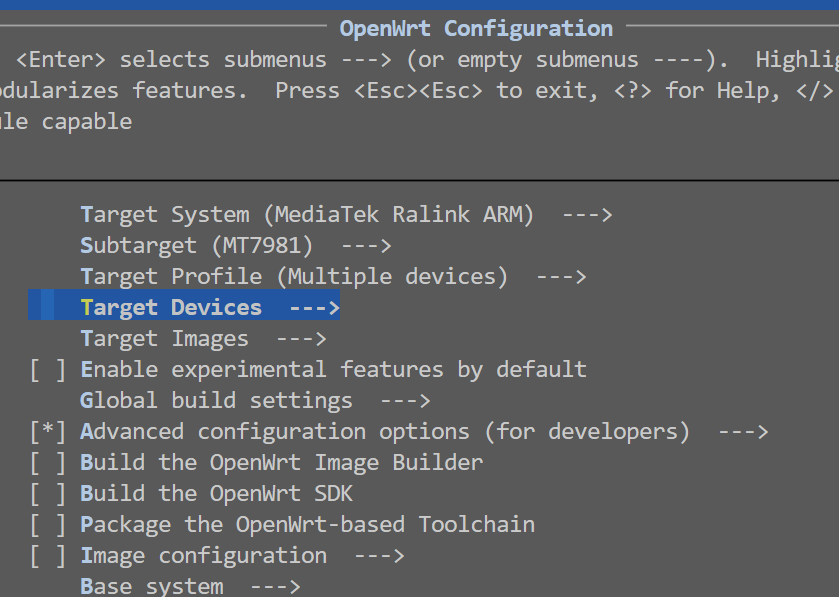Enable Build the OpenWrt SDK checkbox
The width and height of the screenshot is (839, 597).
48,494
